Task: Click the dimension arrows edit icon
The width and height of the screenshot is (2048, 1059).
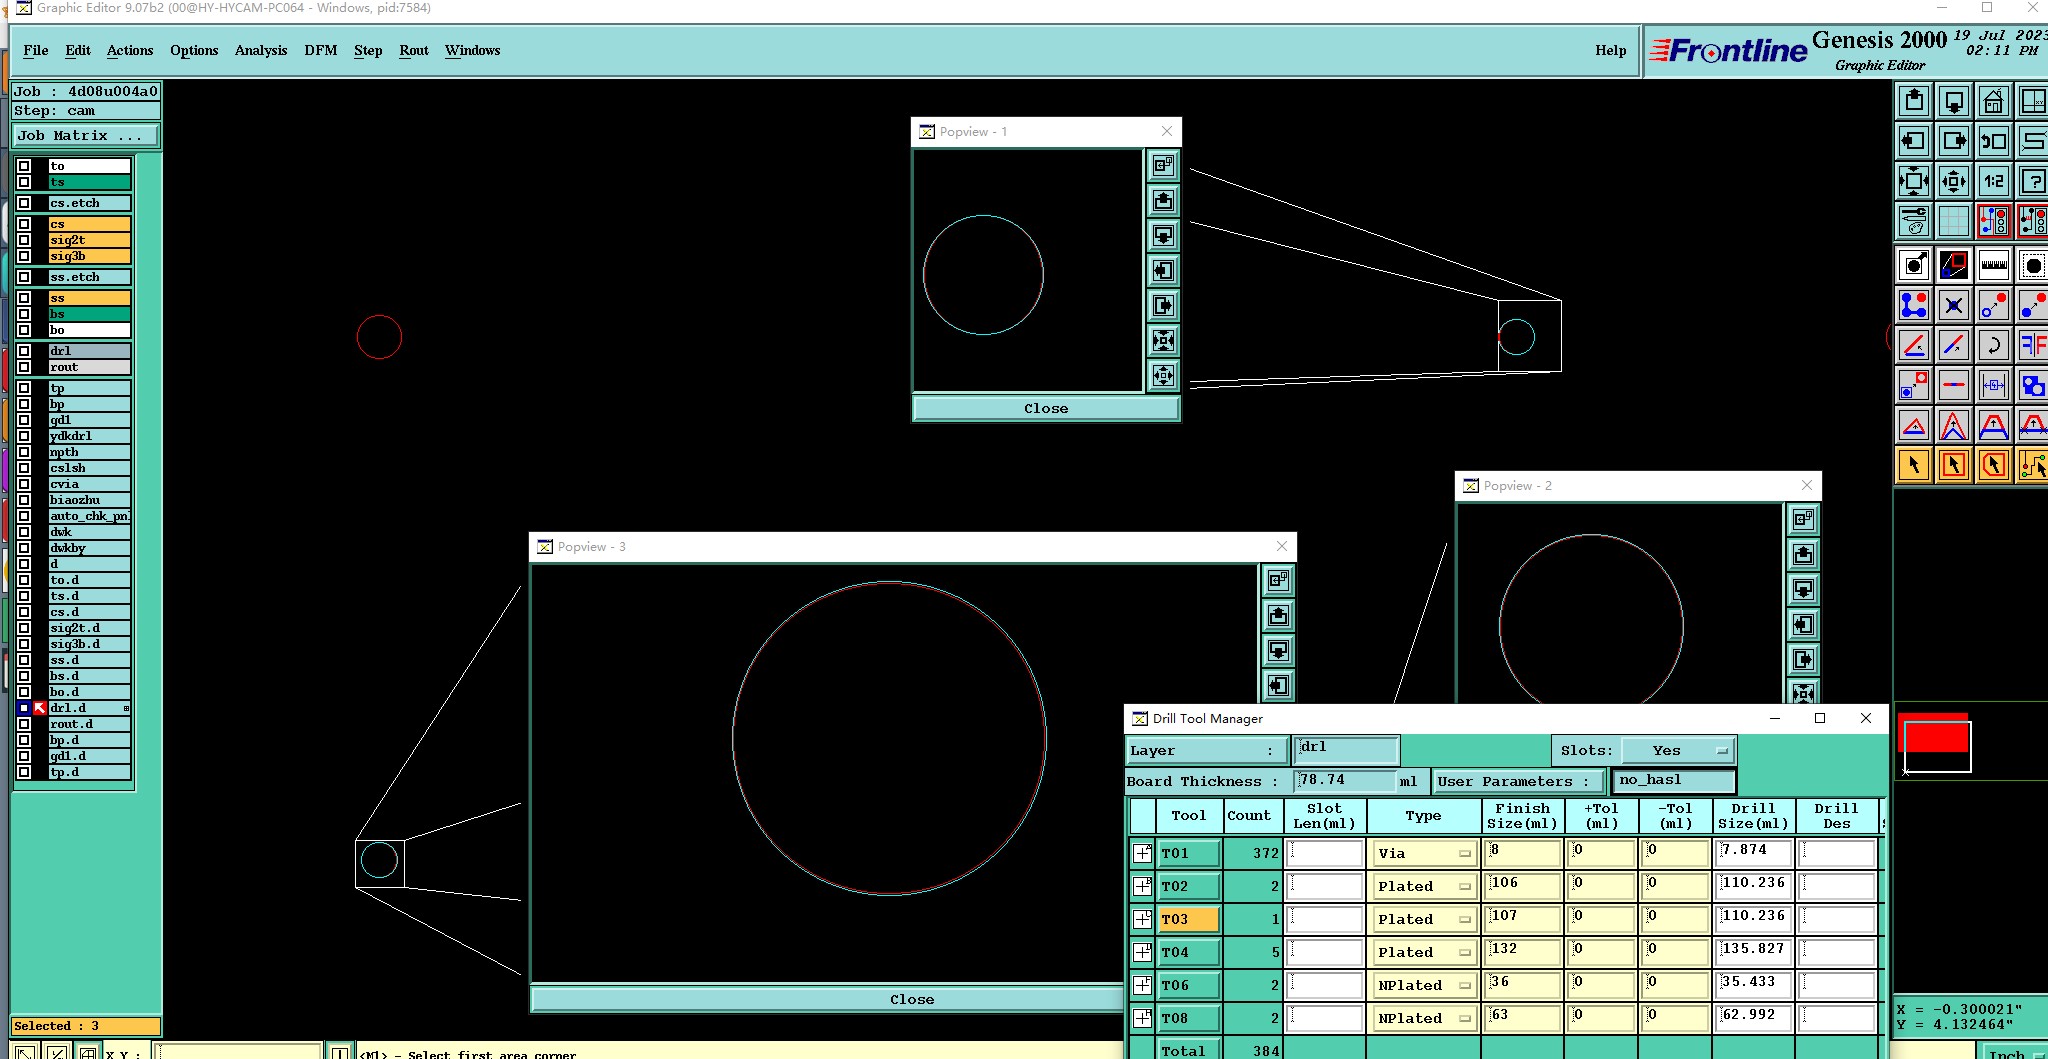Action: pos(1993,385)
